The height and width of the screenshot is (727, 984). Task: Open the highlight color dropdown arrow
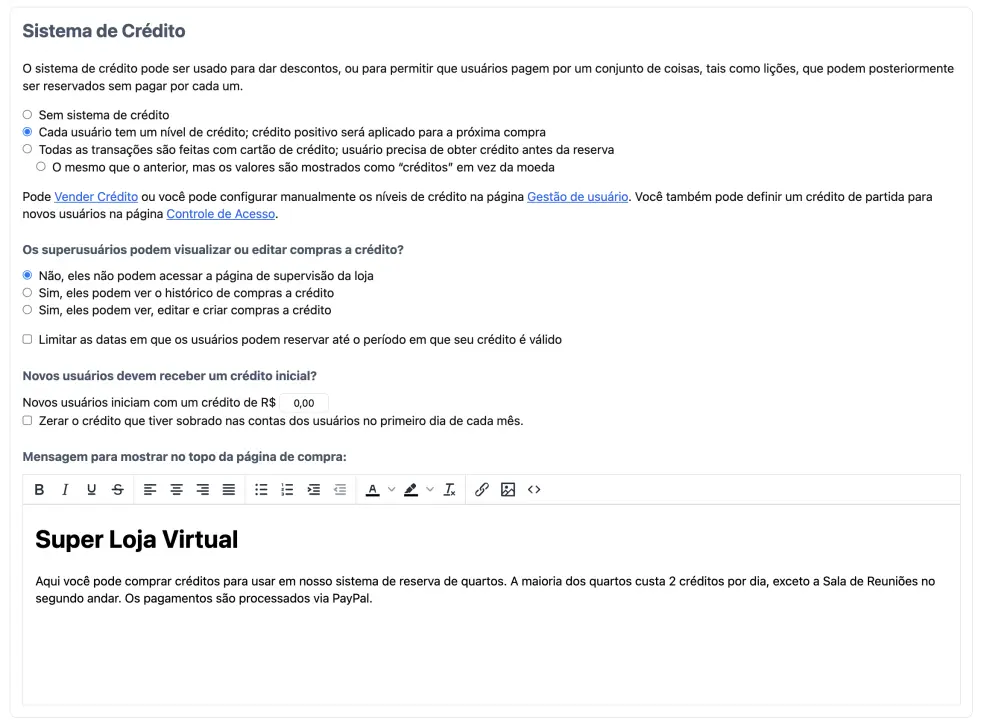(x=430, y=490)
